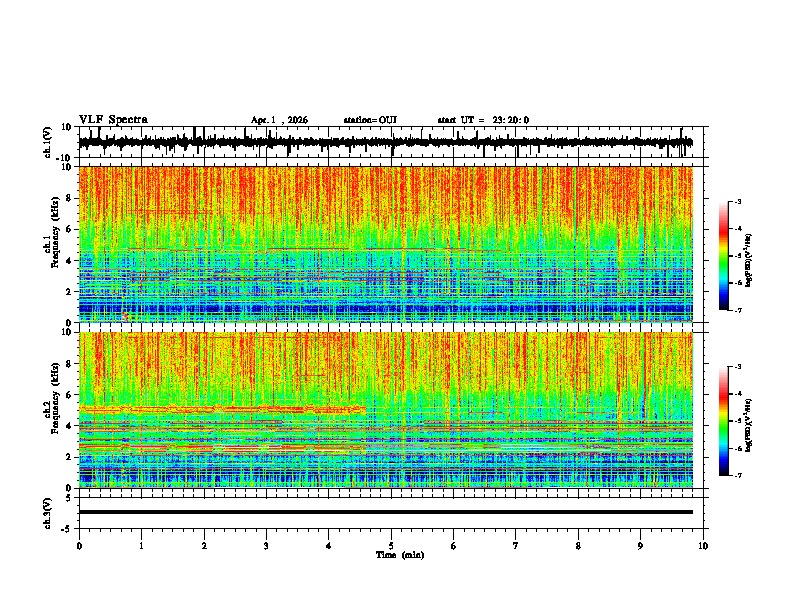The image size is (792, 612).
Task: Click time axis tick label "1"
Action: [142, 546]
